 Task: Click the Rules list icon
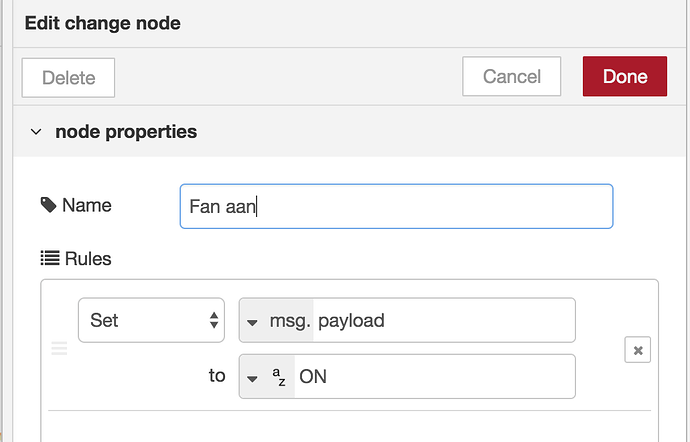point(49,258)
